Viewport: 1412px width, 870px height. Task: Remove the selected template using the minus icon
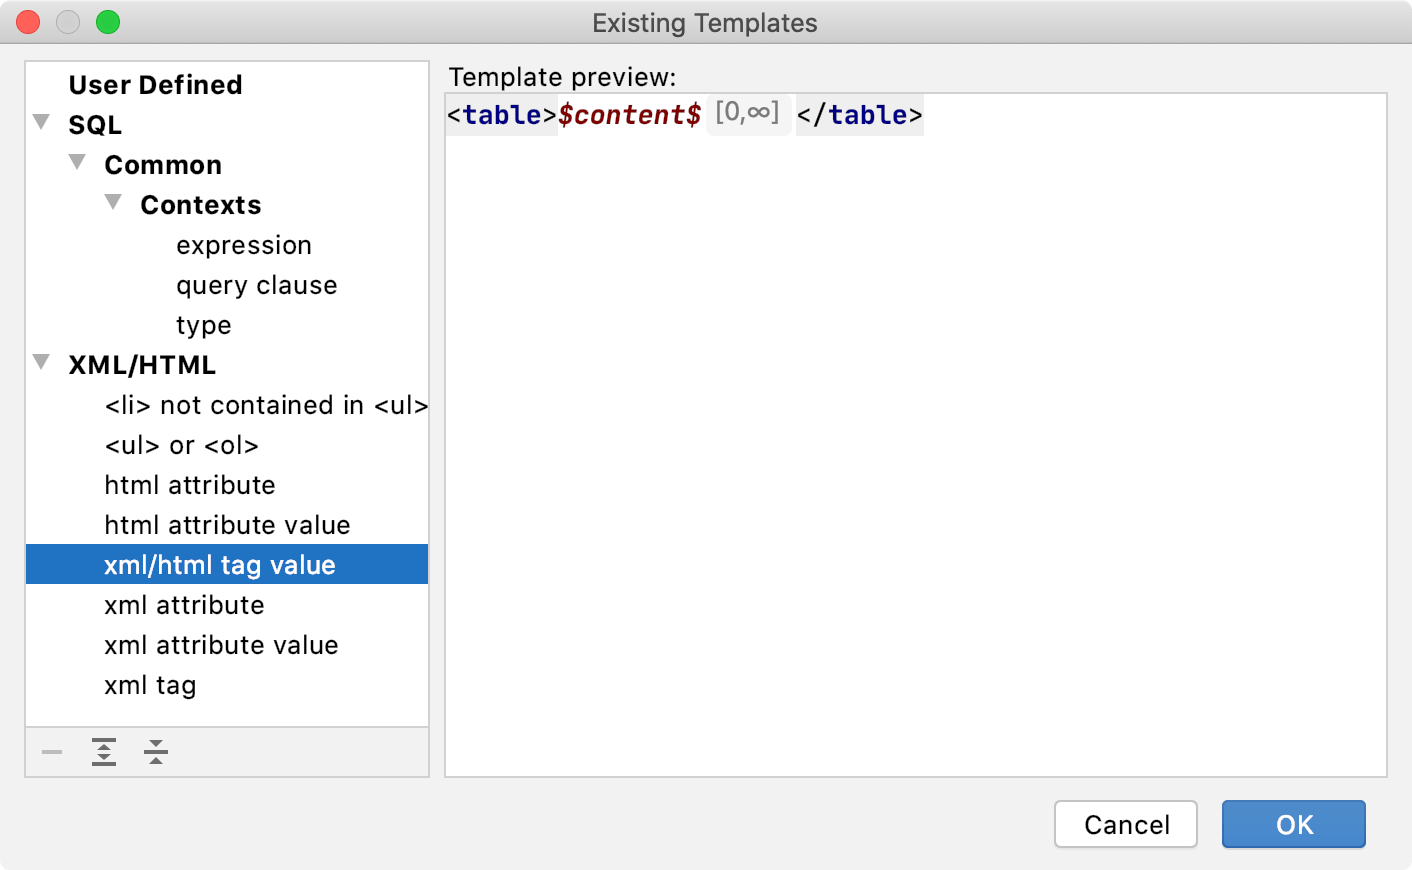point(52,752)
